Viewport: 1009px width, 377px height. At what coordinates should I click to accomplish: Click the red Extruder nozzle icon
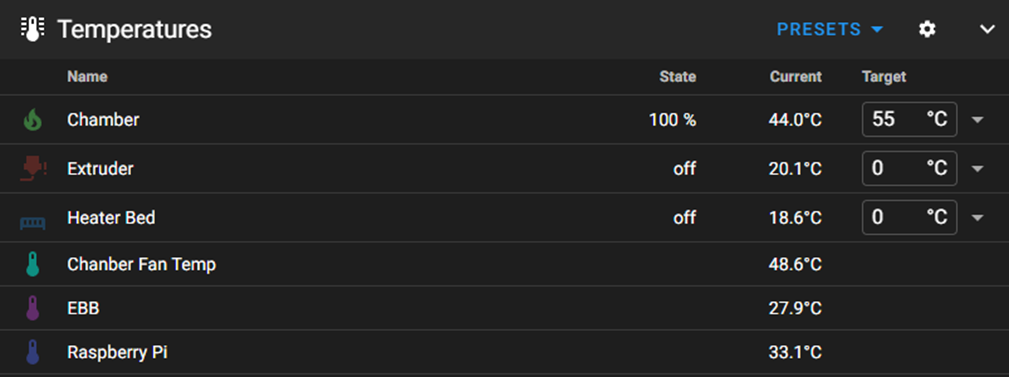coord(33,169)
